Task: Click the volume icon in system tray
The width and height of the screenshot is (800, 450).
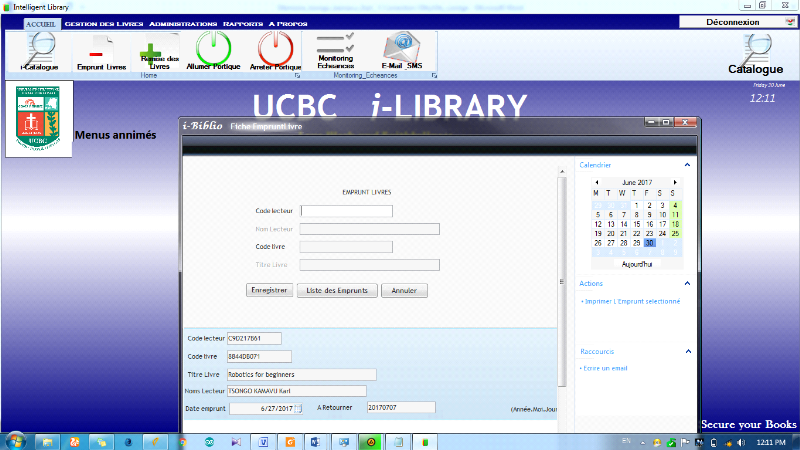Action: tap(741, 442)
